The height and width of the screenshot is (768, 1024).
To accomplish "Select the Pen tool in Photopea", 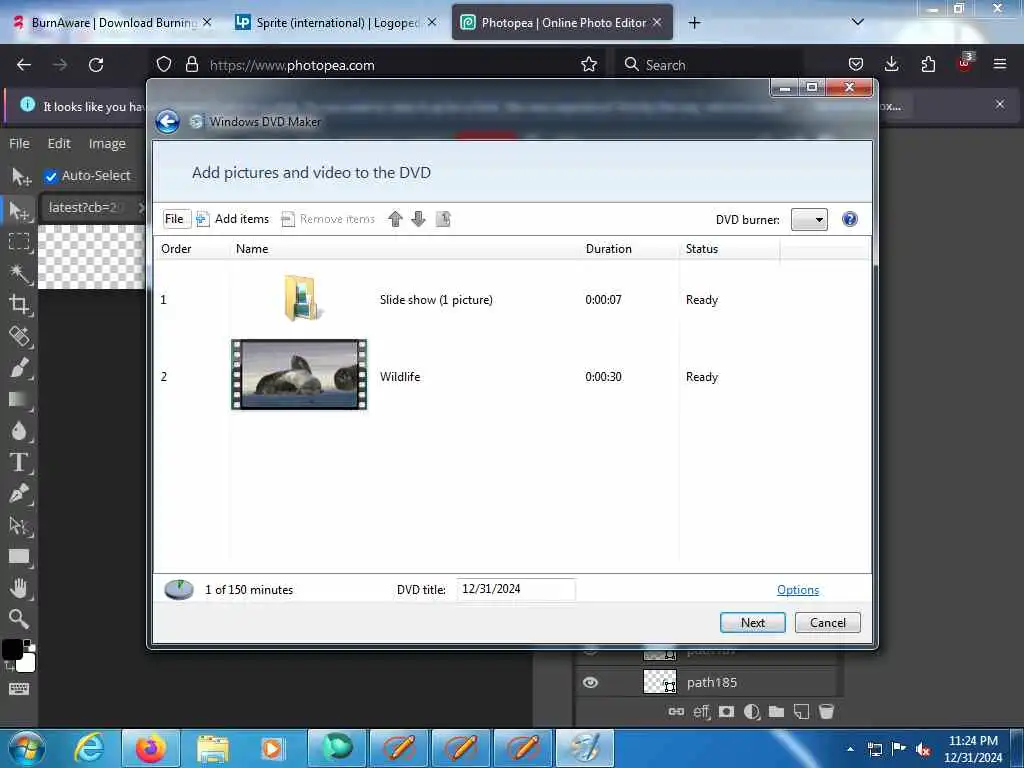I will coord(20,493).
